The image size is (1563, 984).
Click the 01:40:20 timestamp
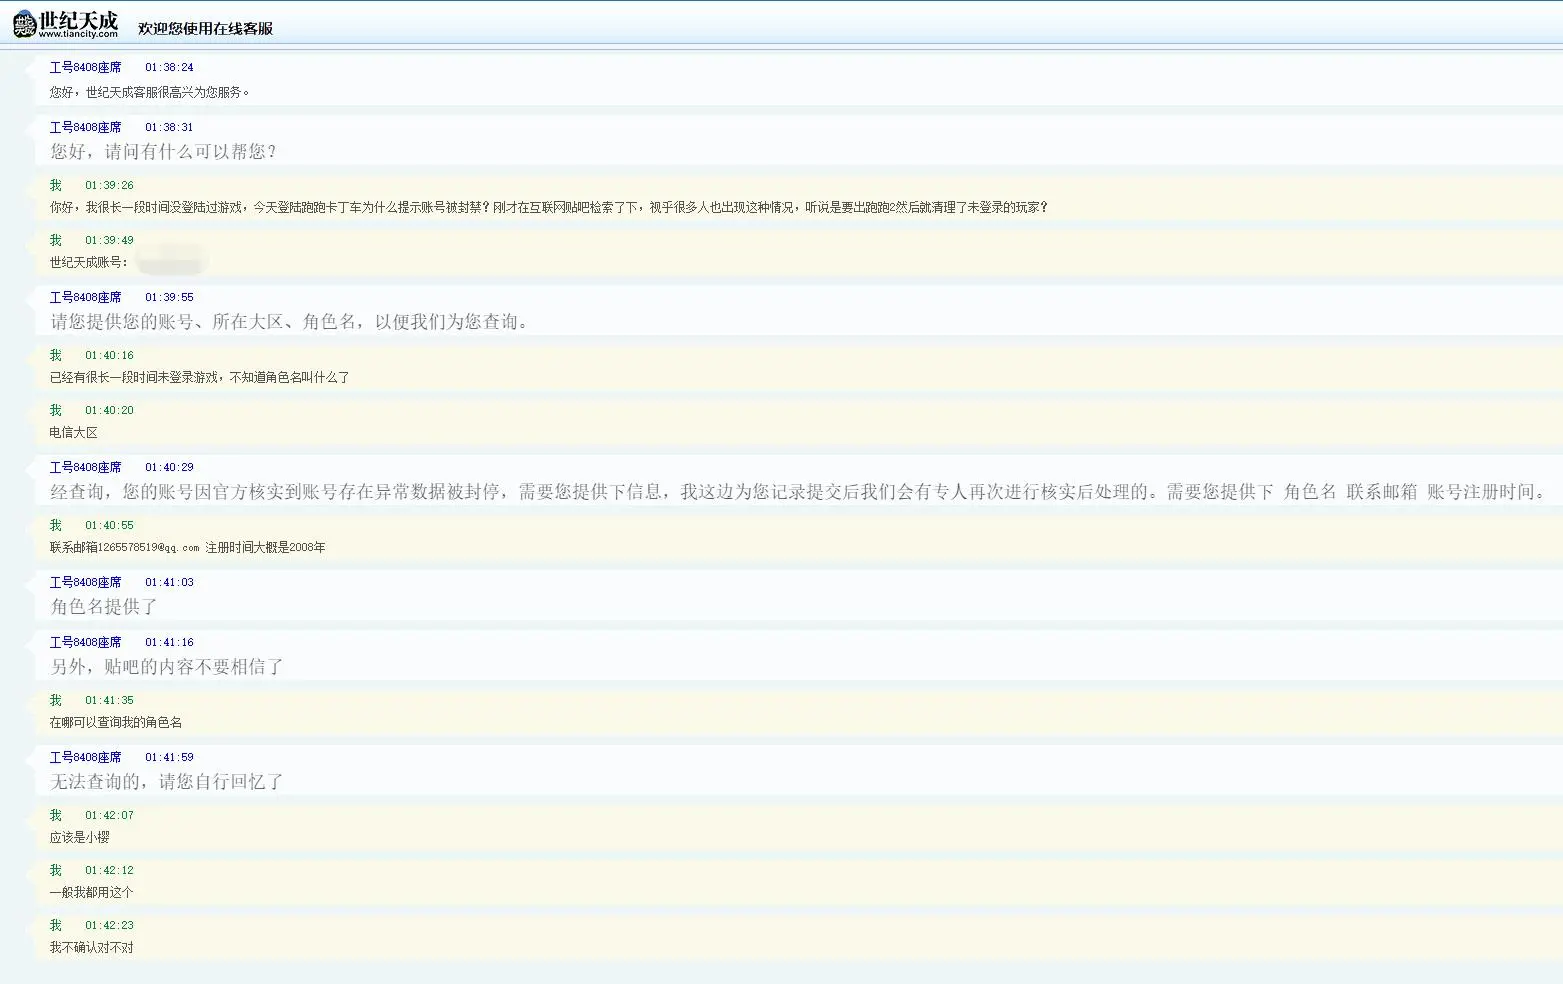pos(109,411)
